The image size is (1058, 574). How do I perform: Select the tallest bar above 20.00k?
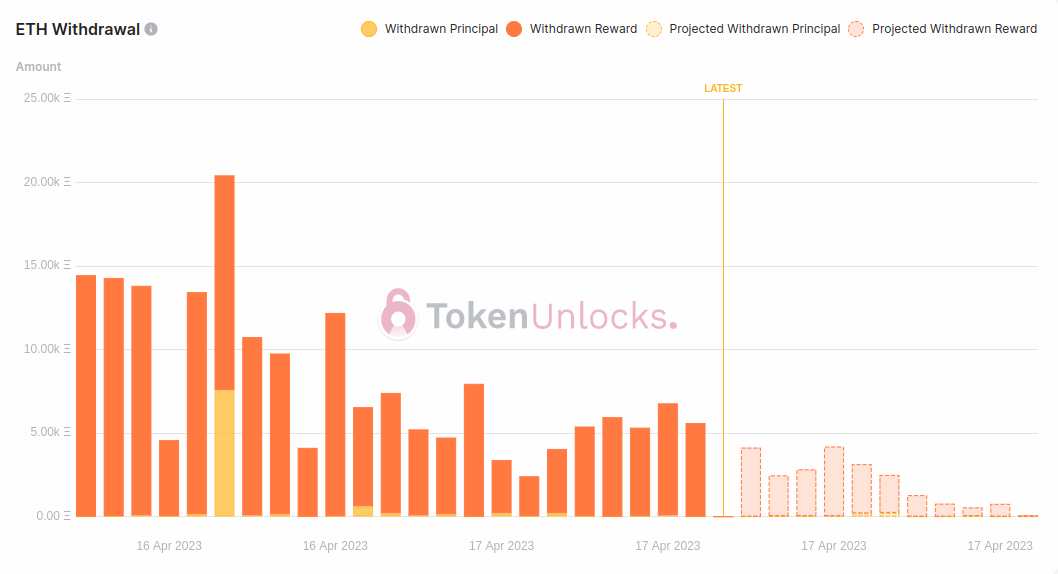[225, 280]
